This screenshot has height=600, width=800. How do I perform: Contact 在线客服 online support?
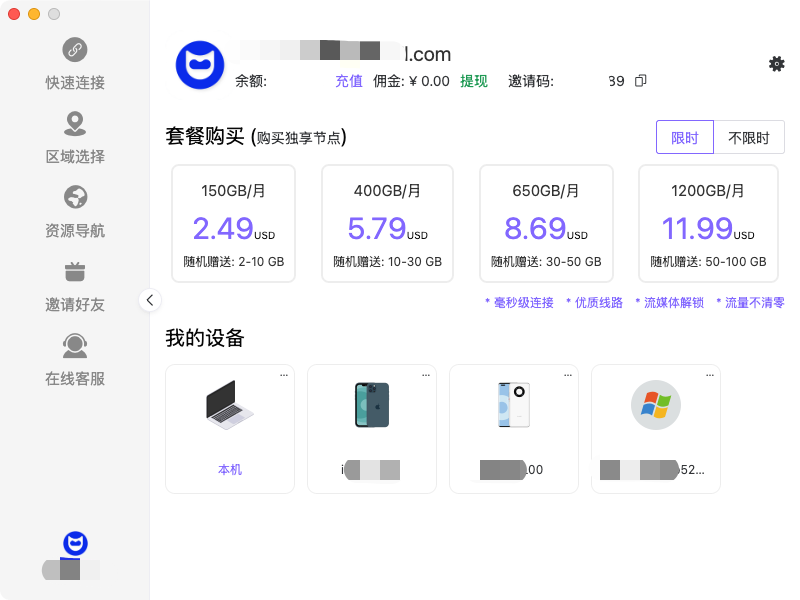tap(75, 359)
